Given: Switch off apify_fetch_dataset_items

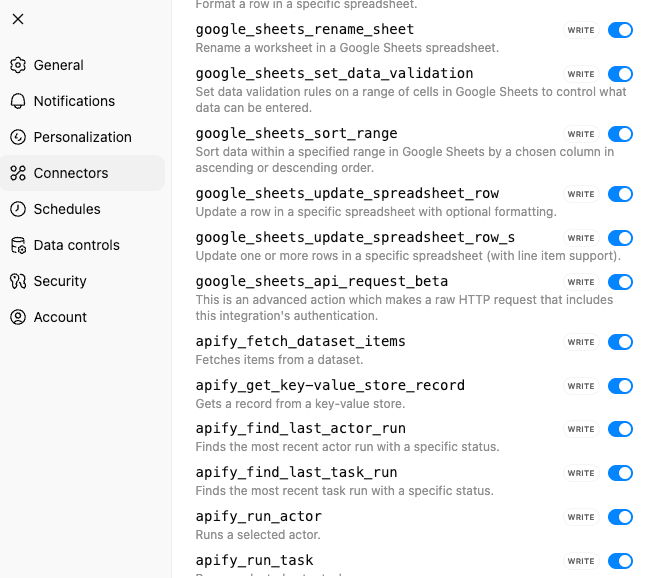Looking at the screenshot, I should tap(620, 342).
